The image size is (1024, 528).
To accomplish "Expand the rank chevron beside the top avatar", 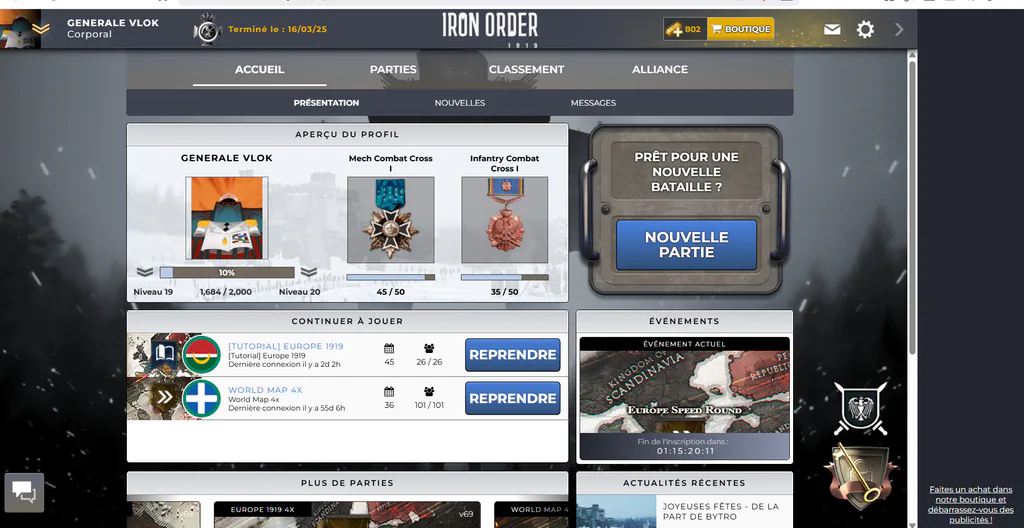I will tap(40, 29).
